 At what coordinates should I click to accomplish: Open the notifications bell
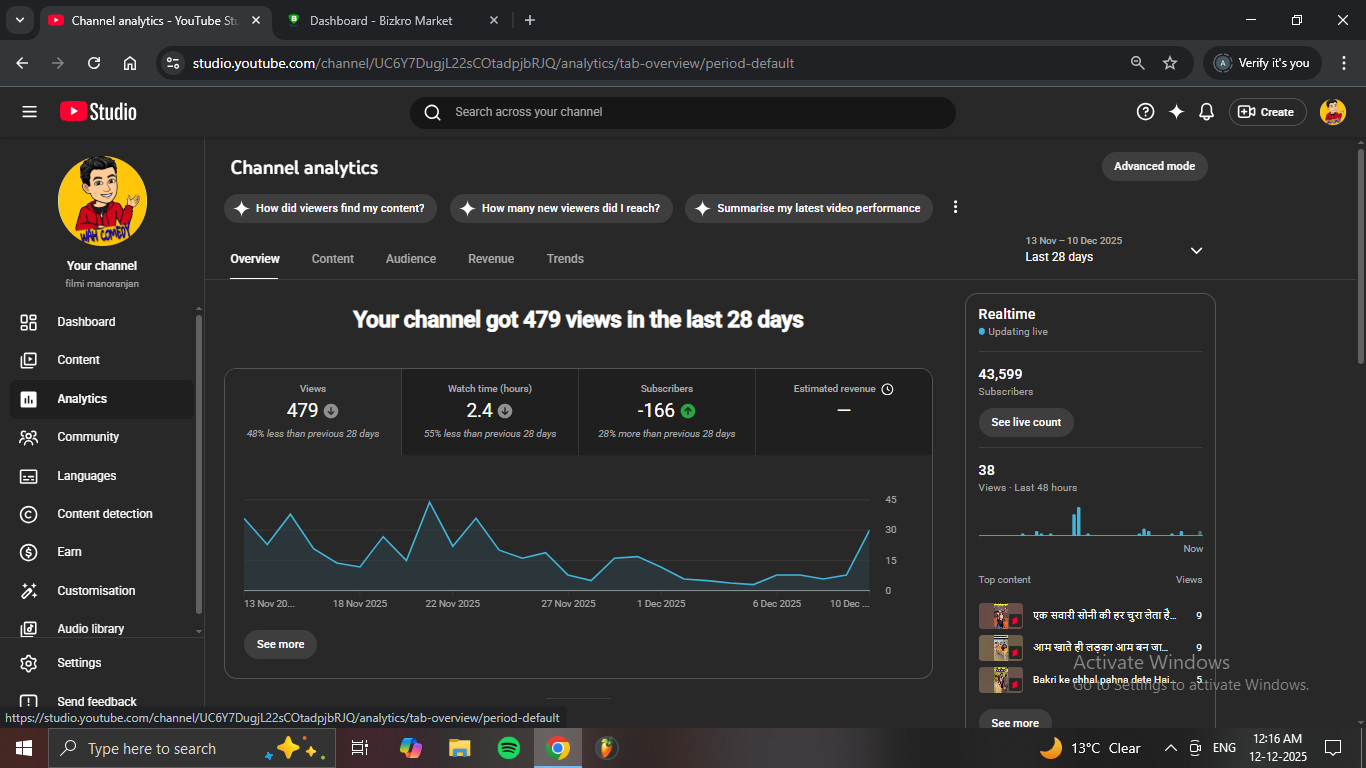pyautogui.click(x=1206, y=112)
